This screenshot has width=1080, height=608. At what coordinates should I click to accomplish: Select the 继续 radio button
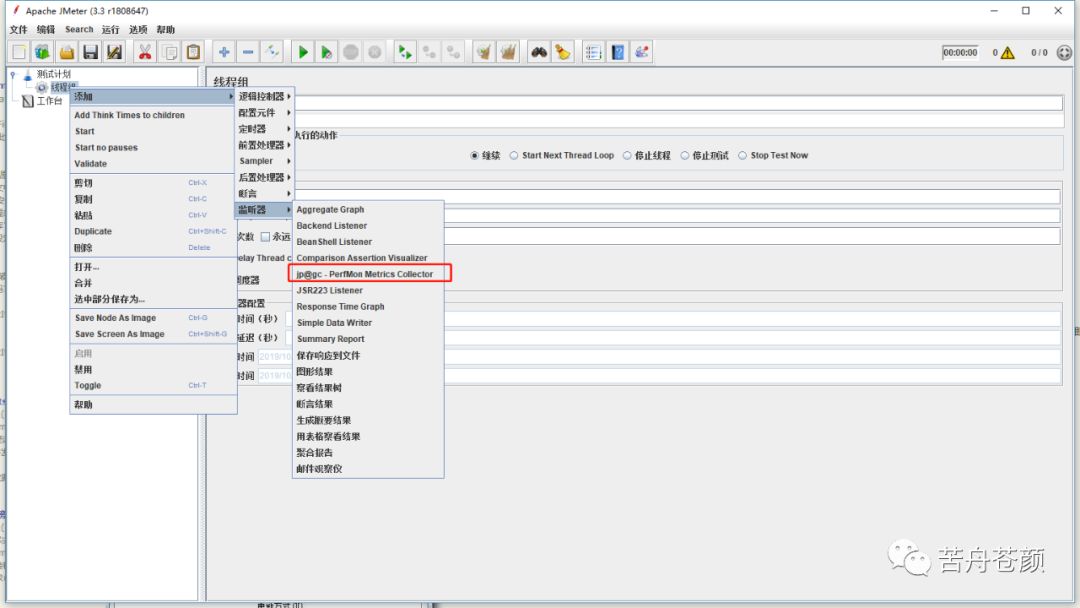[474, 156]
